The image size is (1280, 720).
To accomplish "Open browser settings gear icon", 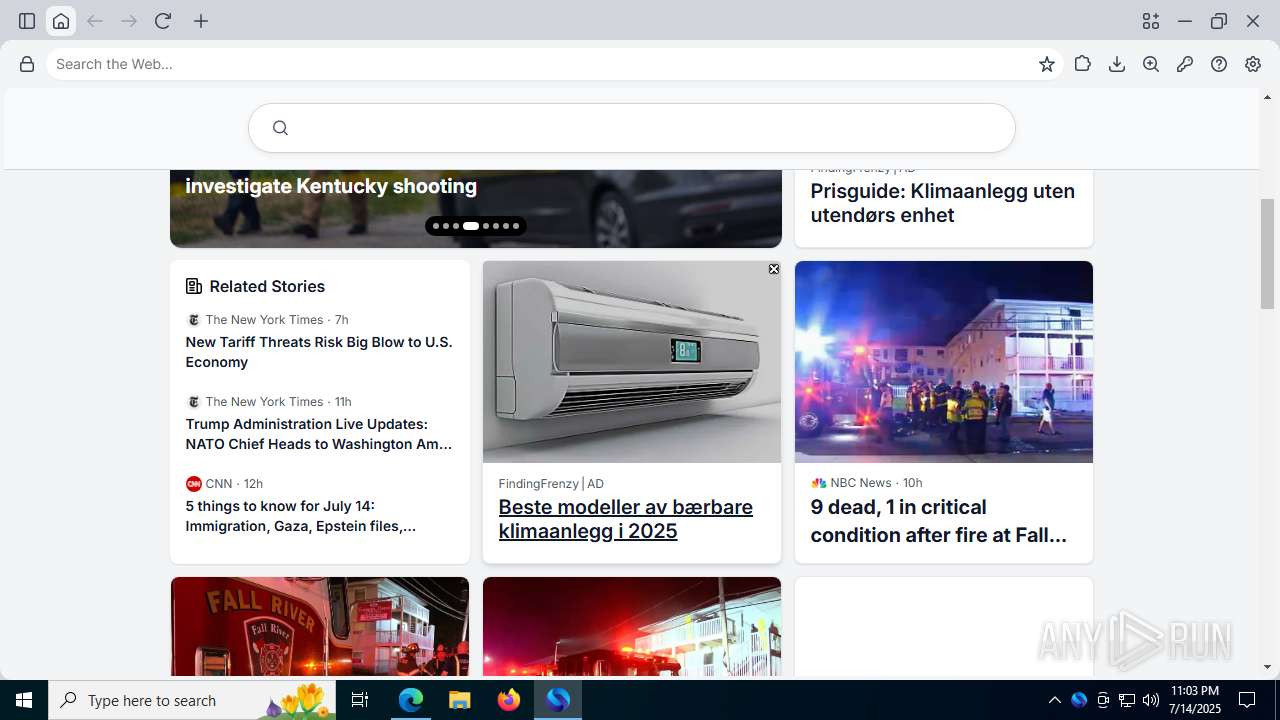I will (1253, 64).
